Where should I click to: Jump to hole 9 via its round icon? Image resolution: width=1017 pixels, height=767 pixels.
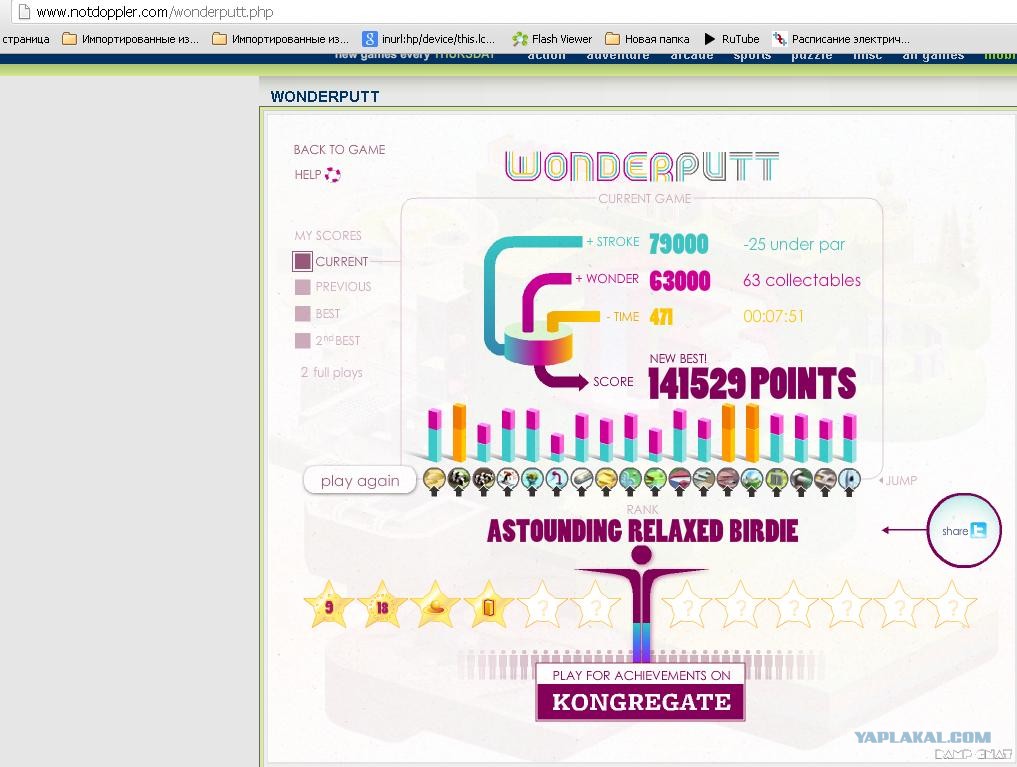tap(630, 479)
